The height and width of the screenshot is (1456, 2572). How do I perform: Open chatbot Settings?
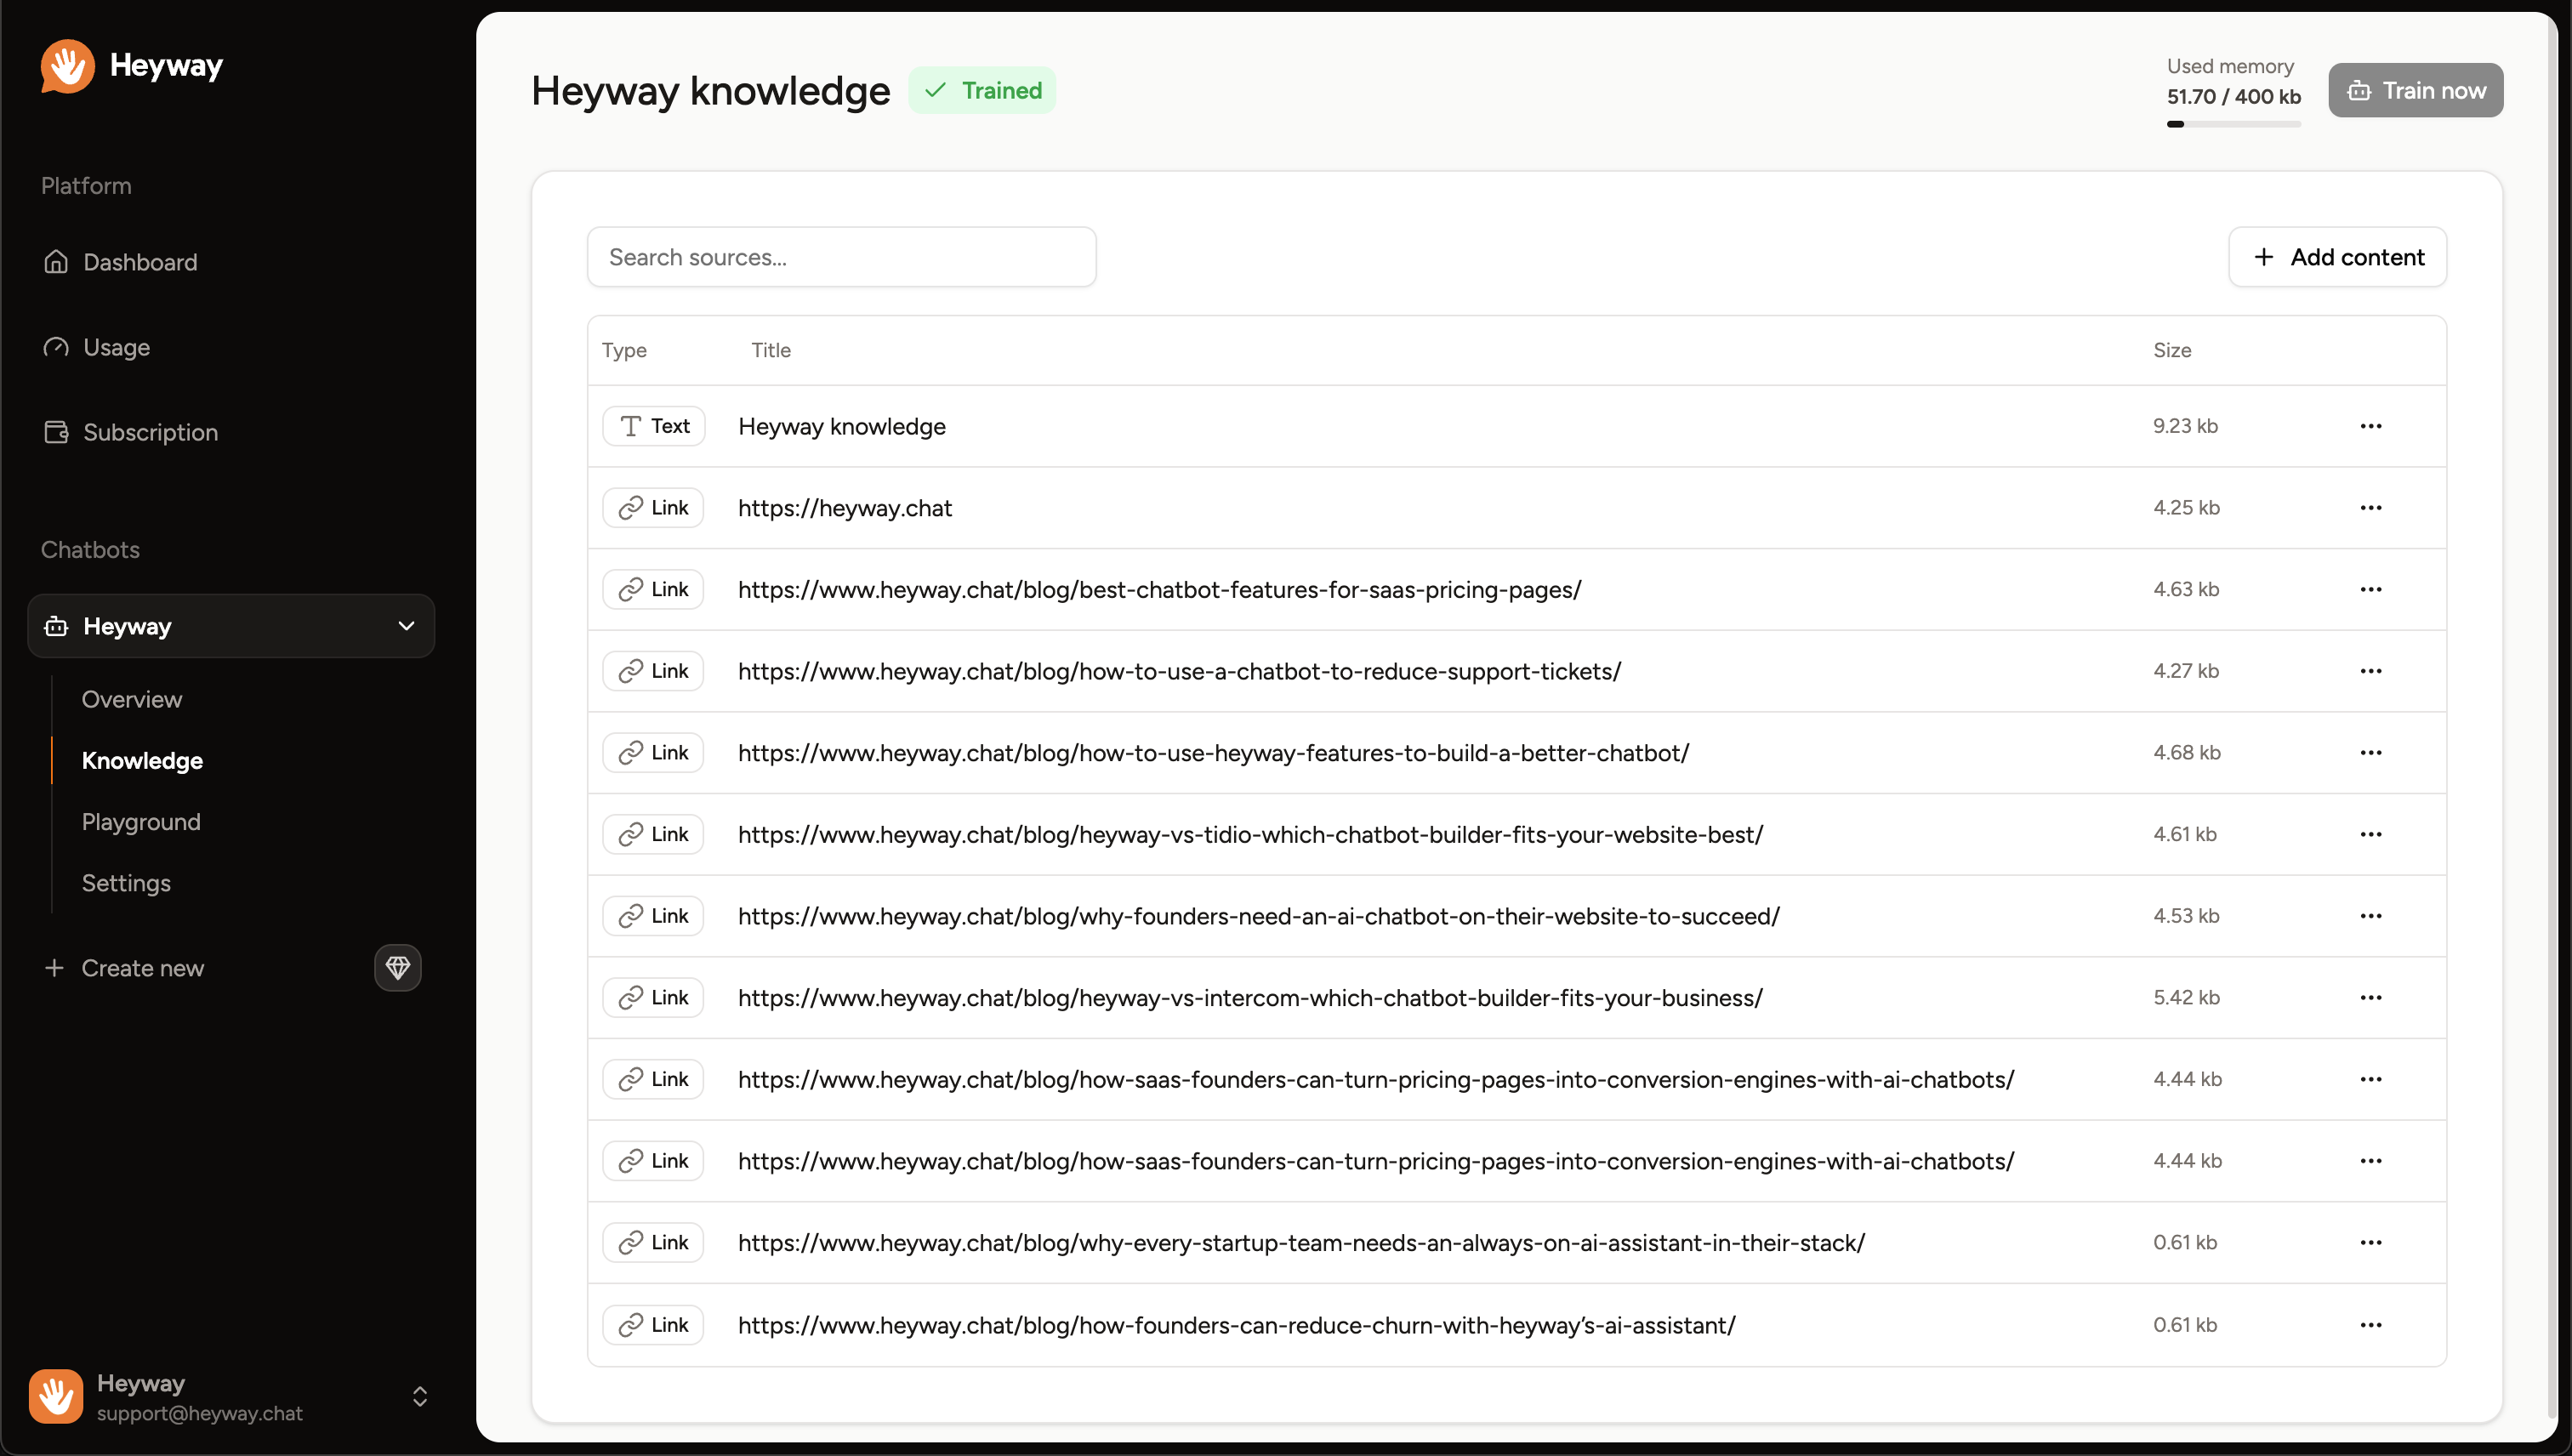[x=126, y=883]
